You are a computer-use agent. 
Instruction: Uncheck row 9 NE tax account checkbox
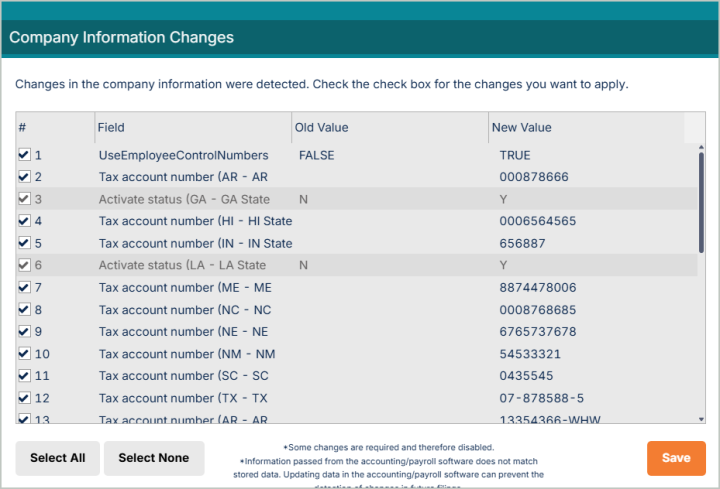coord(24,331)
